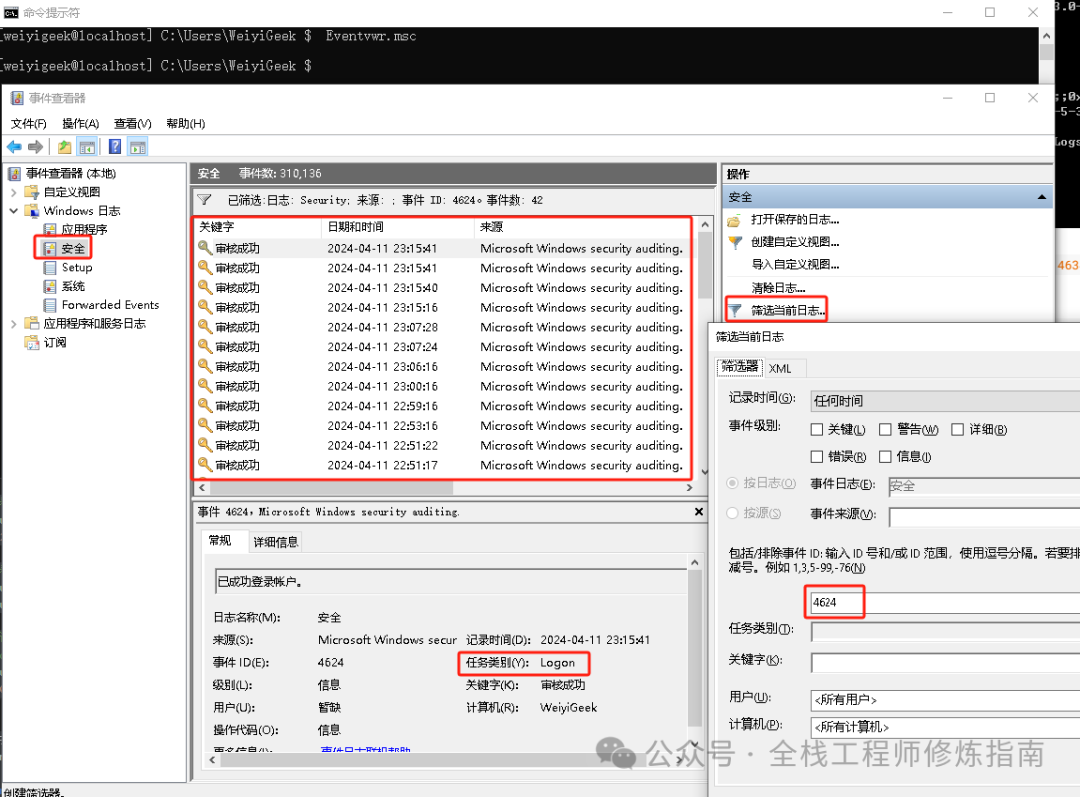This screenshot has height=797, width=1080.
Task: Click the key icon of the 23:07:28 event
Action: [x=205, y=327]
